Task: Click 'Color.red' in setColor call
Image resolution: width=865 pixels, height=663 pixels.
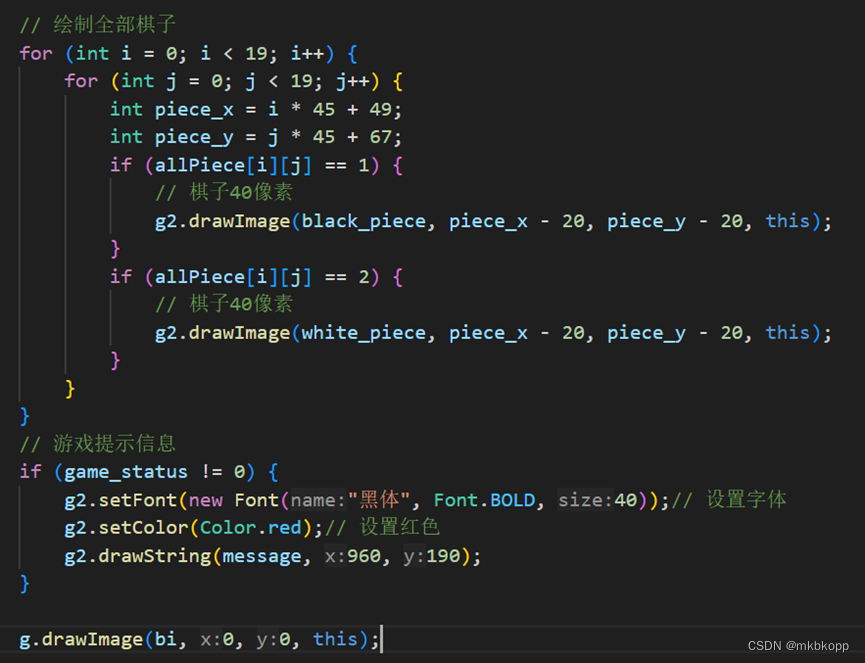Action: pos(251,528)
